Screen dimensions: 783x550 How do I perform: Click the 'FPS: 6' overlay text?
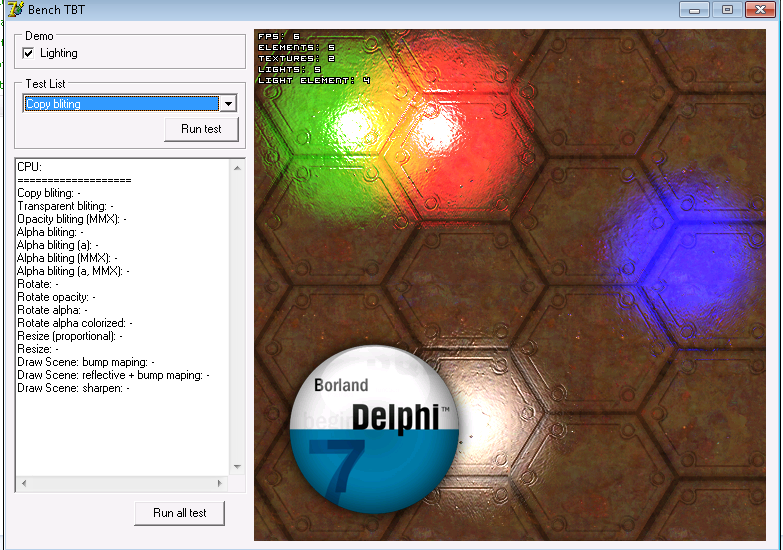[x=279, y=36]
